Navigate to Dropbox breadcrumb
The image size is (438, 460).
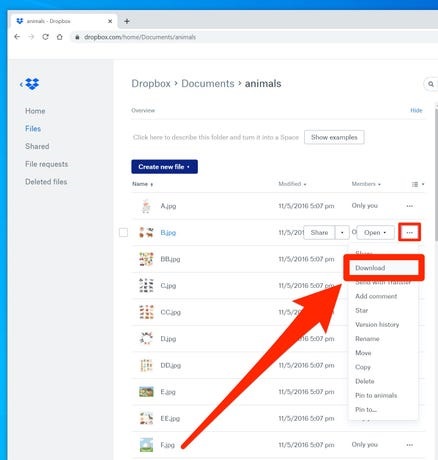point(151,84)
